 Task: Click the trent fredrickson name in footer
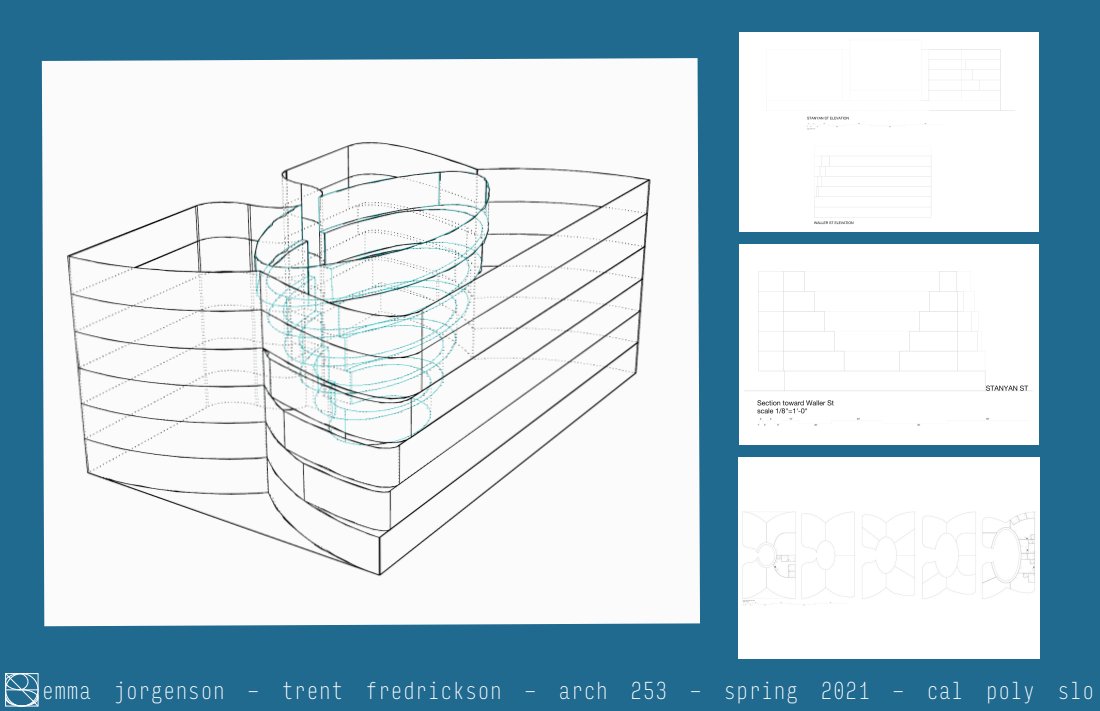392,691
